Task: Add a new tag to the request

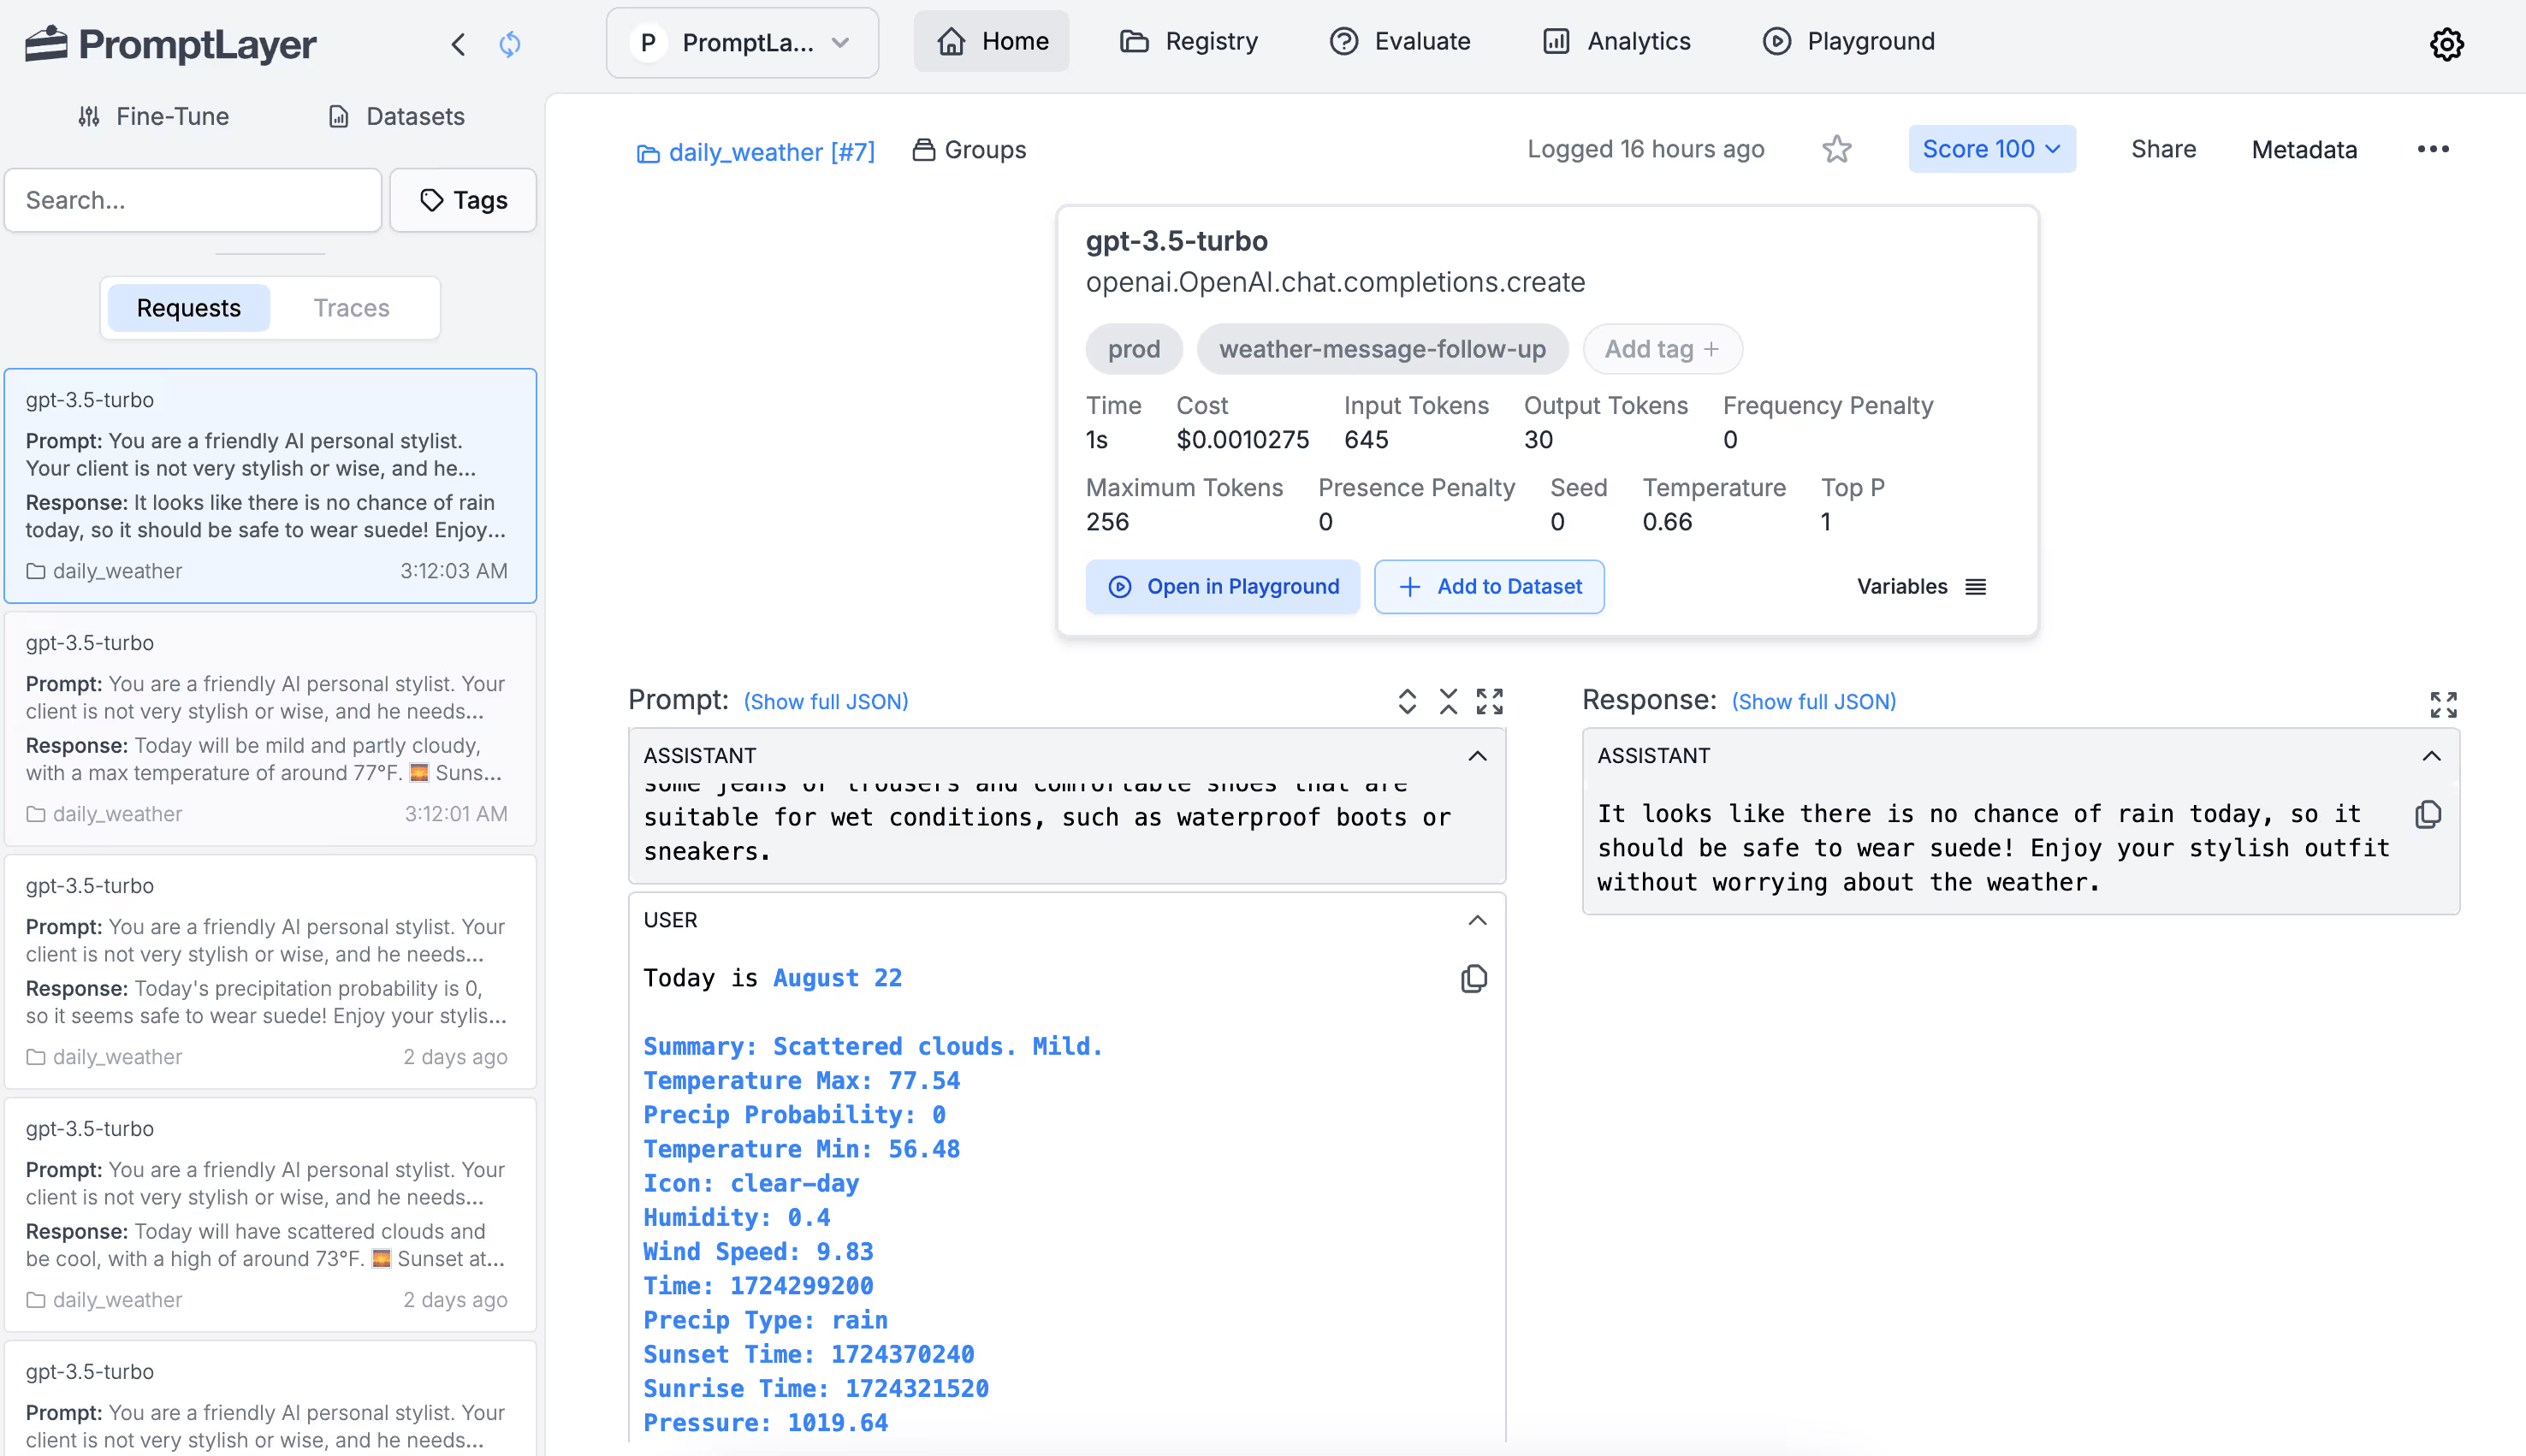Action: (1661, 349)
